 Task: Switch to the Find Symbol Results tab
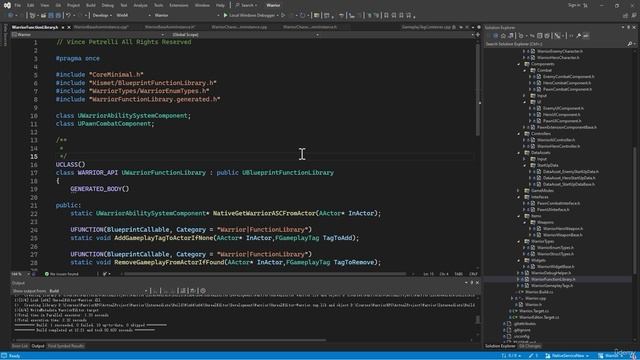tap(66, 346)
